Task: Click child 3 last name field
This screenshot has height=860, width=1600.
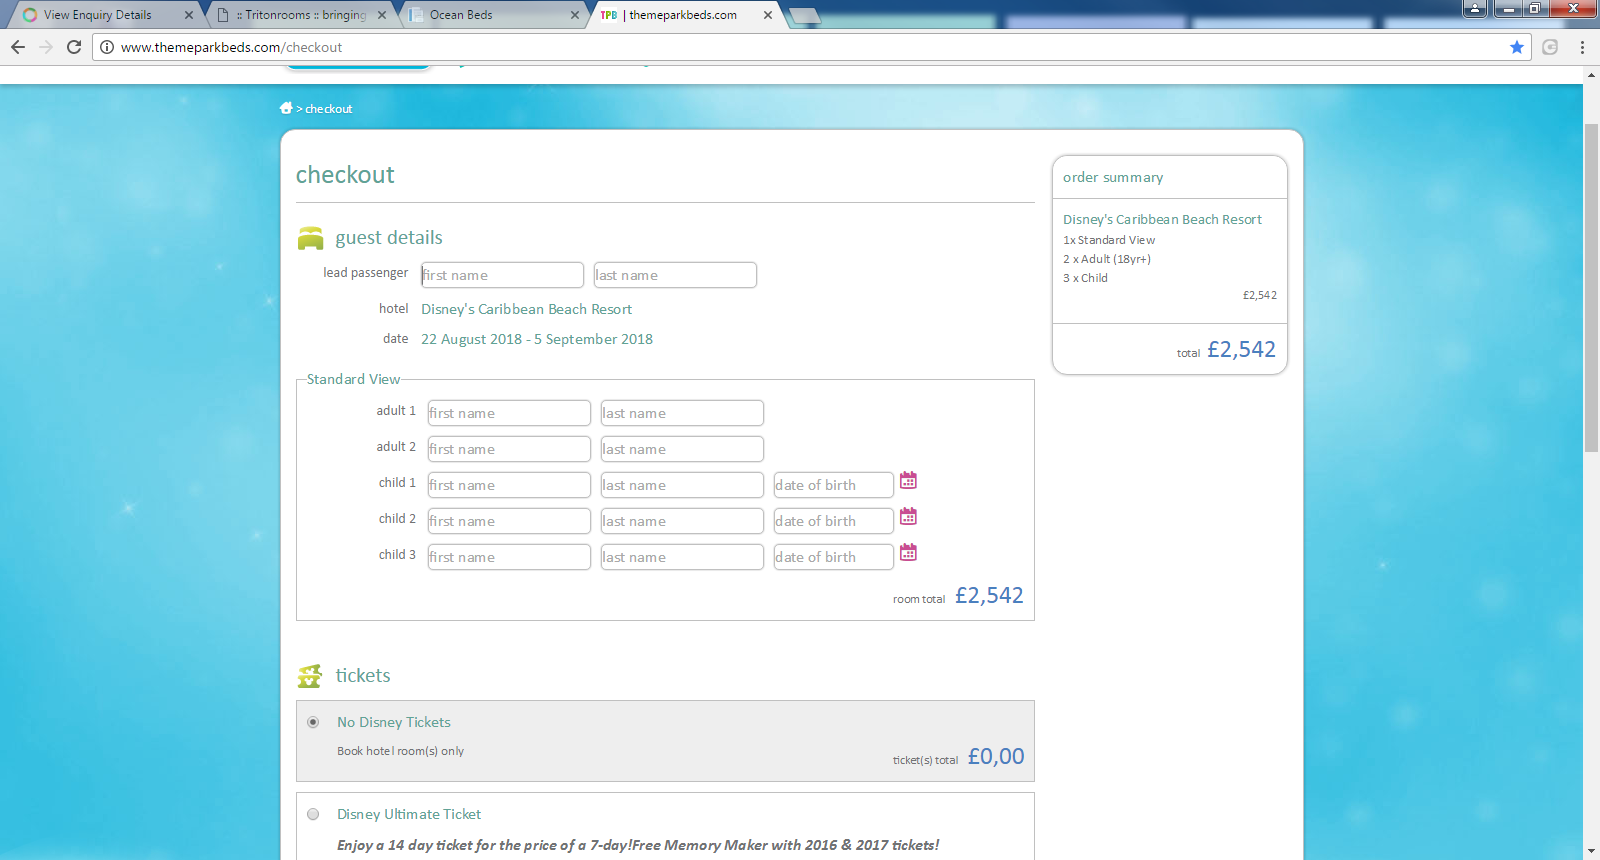Action: coord(682,557)
